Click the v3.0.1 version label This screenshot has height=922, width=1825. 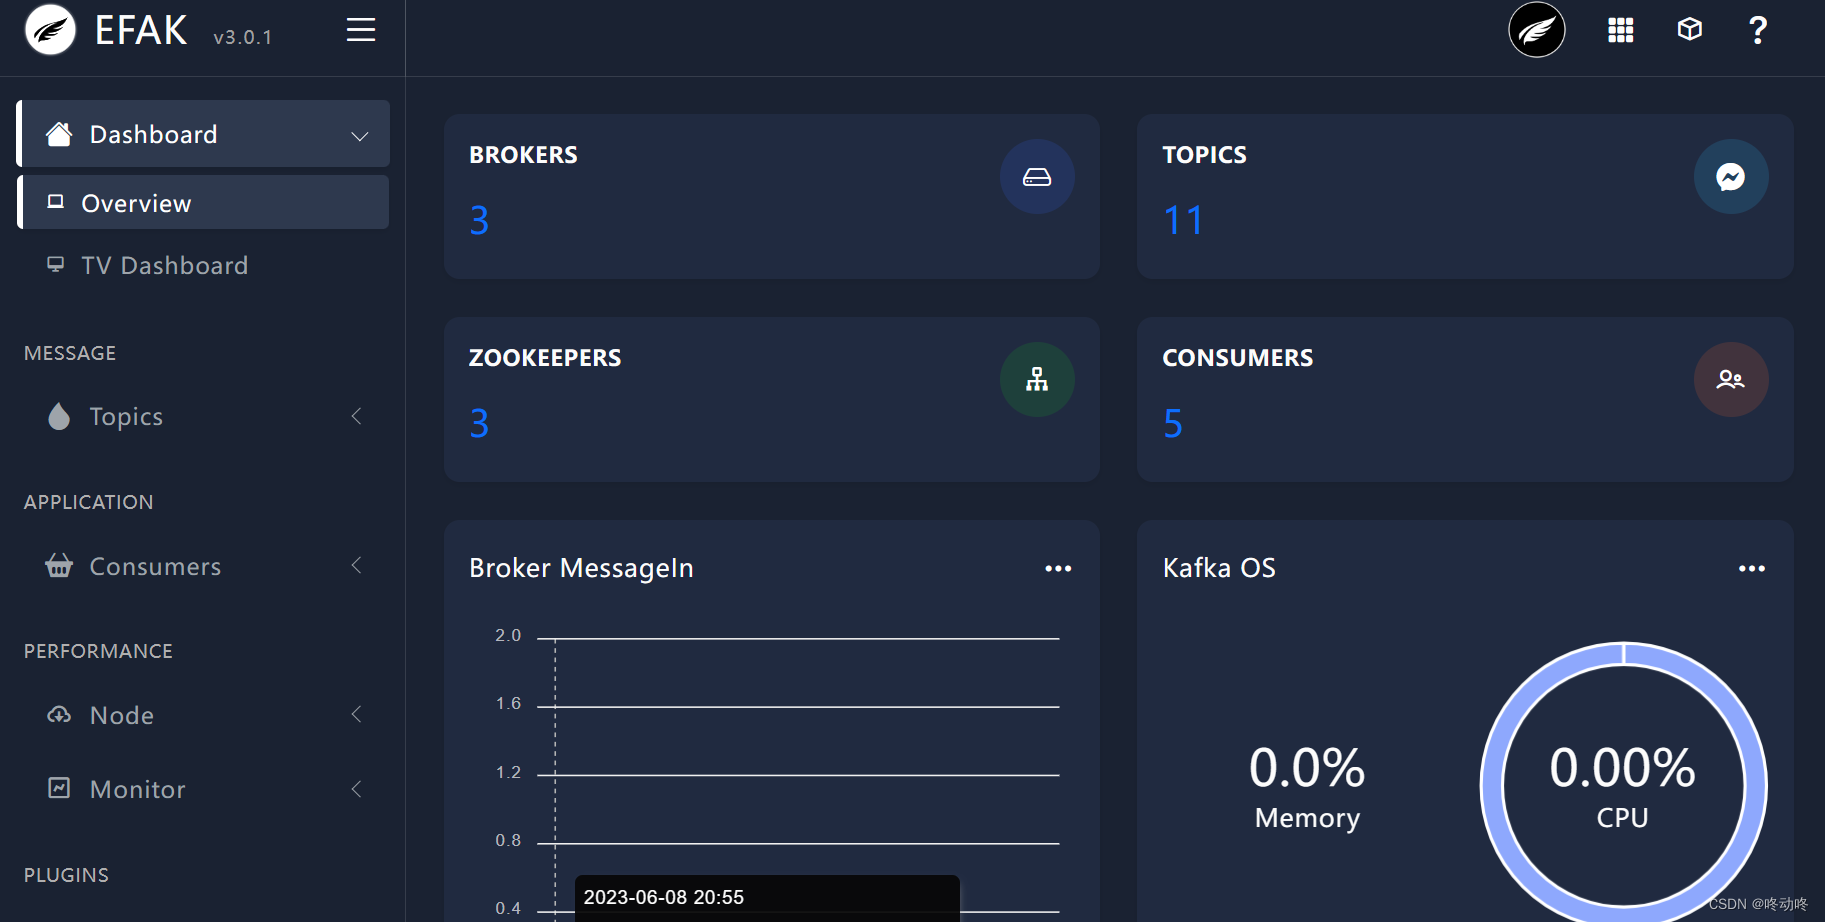point(242,37)
